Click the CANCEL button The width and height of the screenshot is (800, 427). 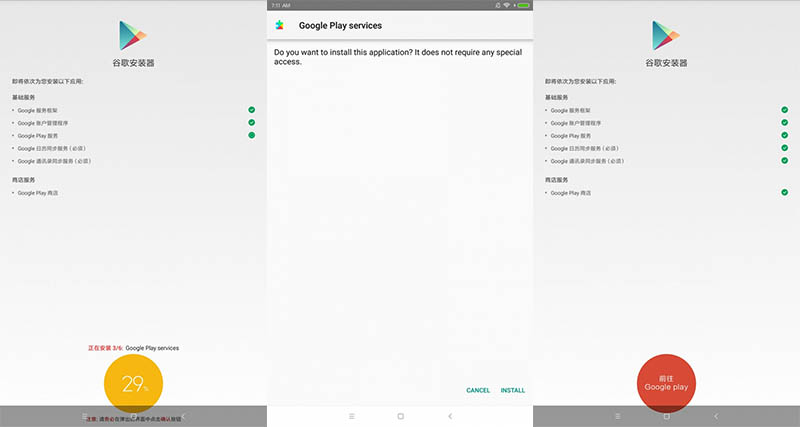[x=478, y=390]
